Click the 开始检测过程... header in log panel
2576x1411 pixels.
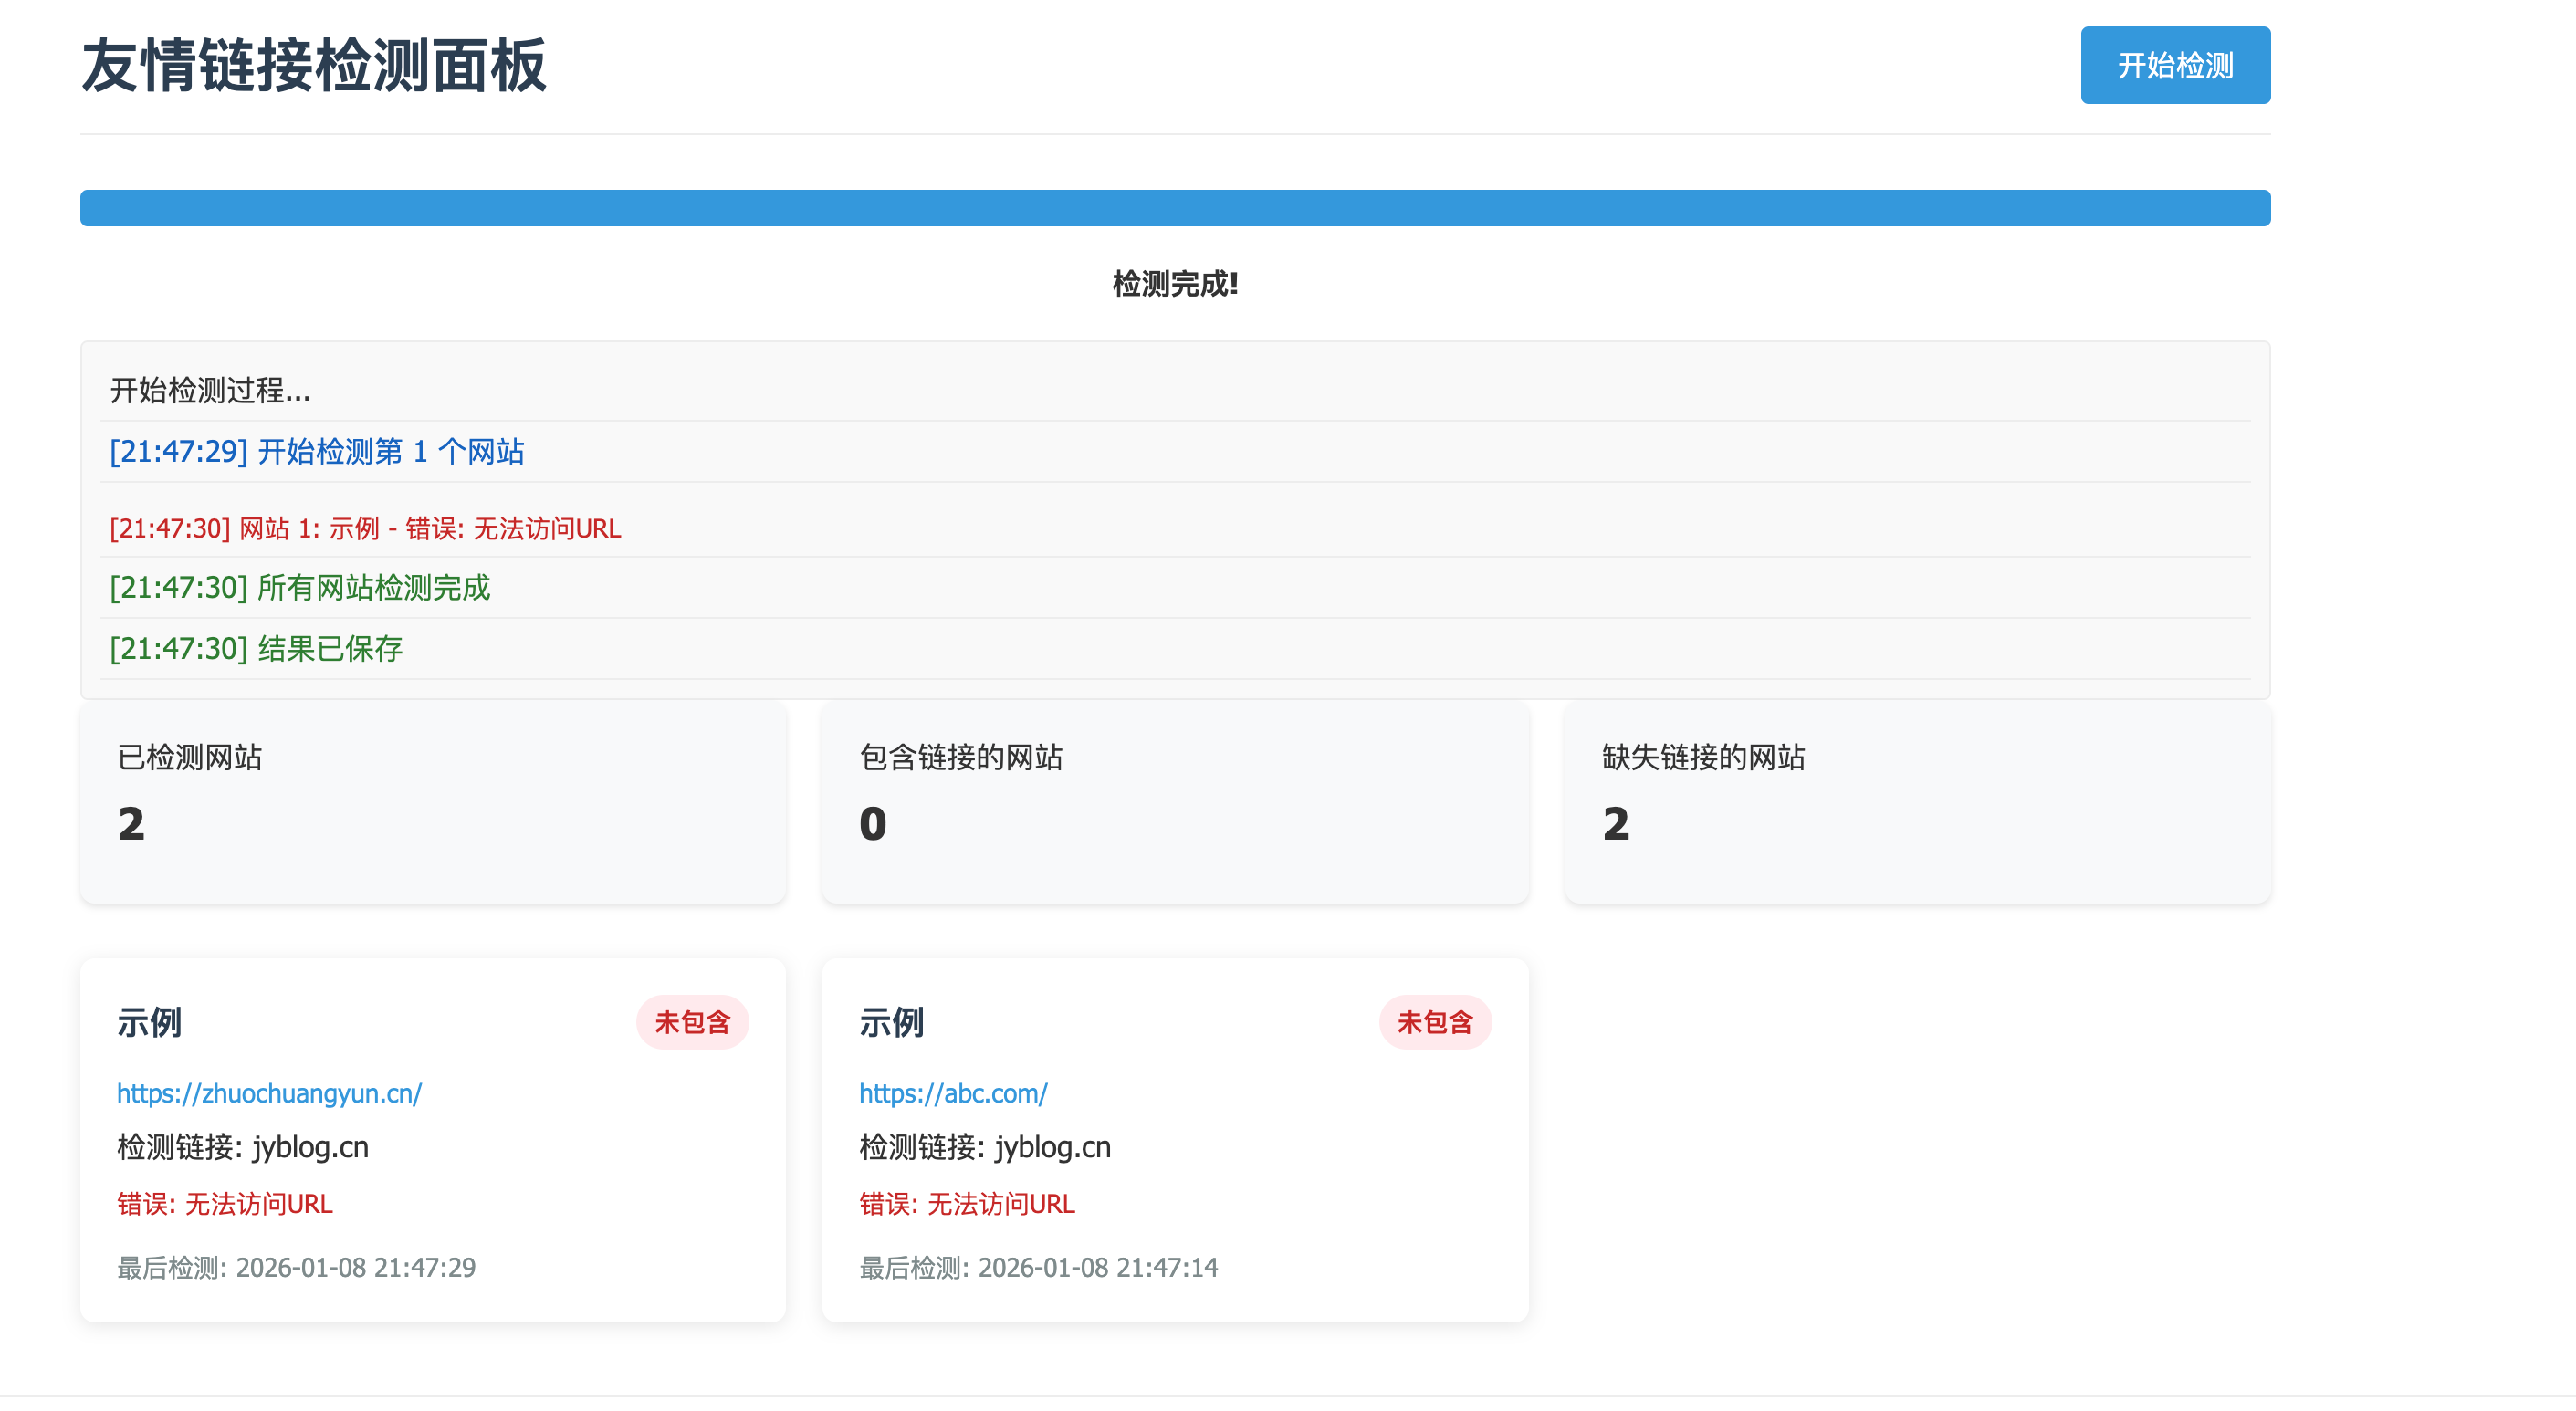209,392
